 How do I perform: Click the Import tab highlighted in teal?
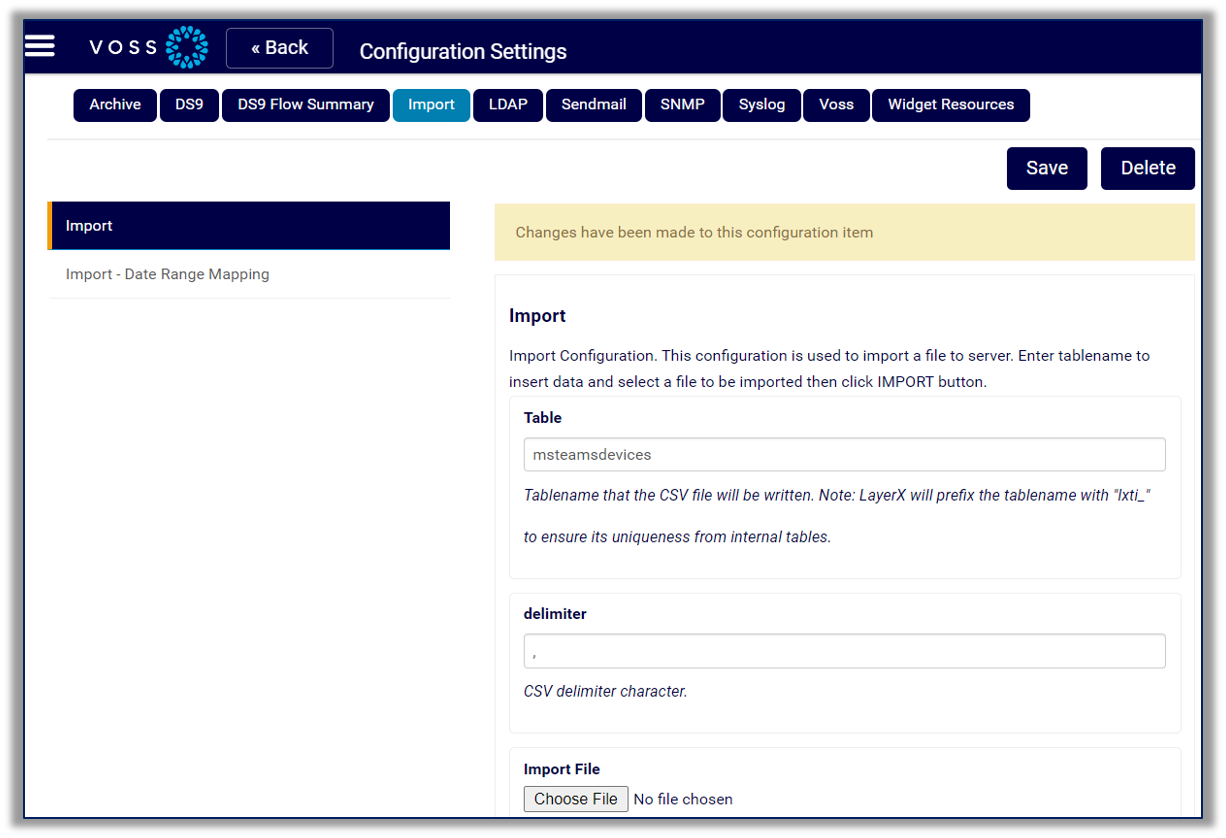[x=431, y=105]
